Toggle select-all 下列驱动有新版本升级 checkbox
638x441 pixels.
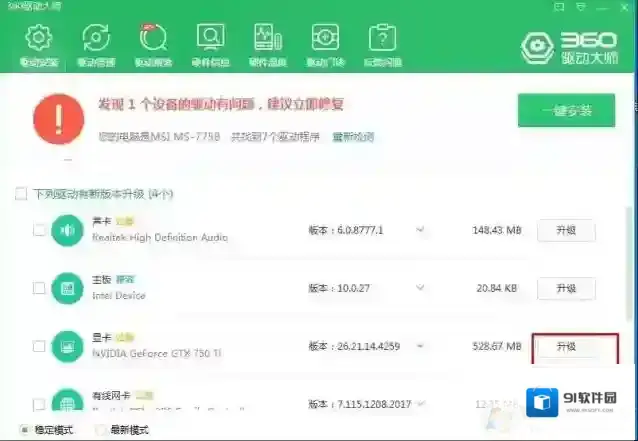tap(21, 193)
